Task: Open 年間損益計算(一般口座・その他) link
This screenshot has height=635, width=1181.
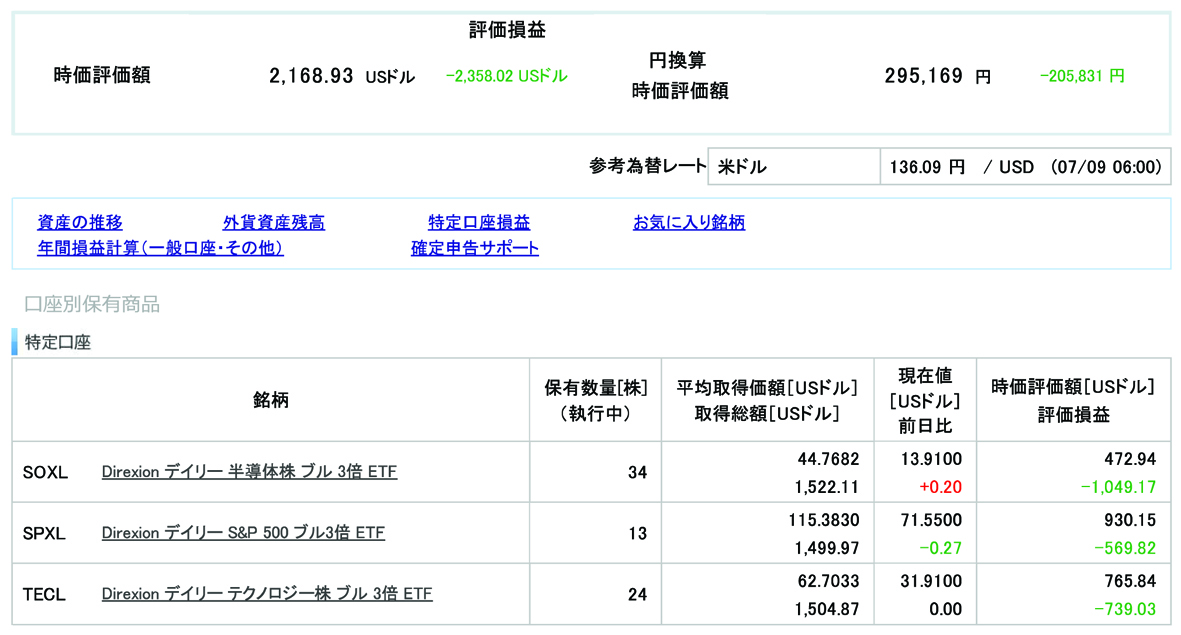Action: [160, 248]
